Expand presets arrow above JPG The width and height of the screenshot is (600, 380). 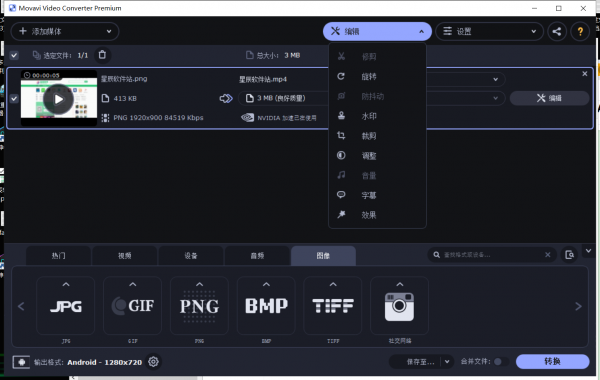coord(66,284)
